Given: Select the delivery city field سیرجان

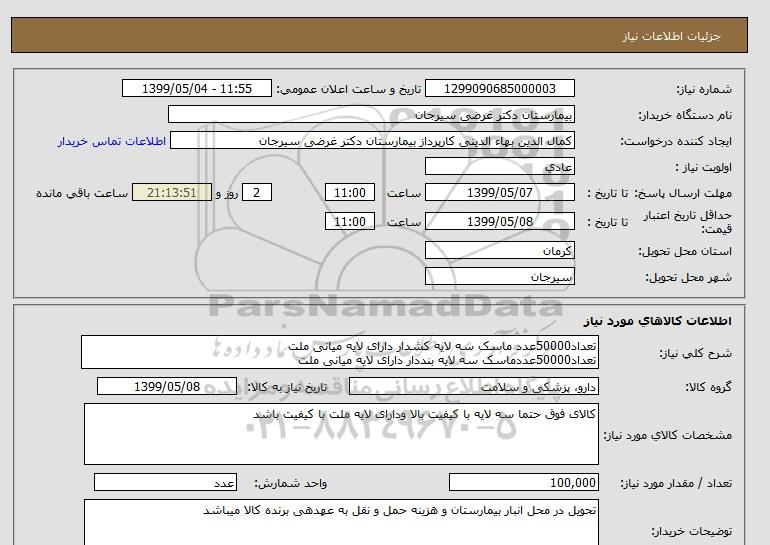Looking at the screenshot, I should tap(499, 276).
